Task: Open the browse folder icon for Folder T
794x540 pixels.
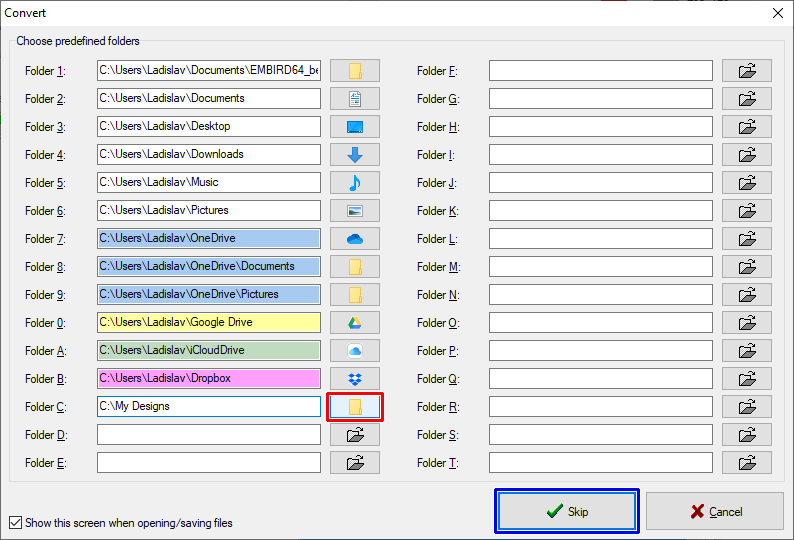Action: tap(747, 463)
